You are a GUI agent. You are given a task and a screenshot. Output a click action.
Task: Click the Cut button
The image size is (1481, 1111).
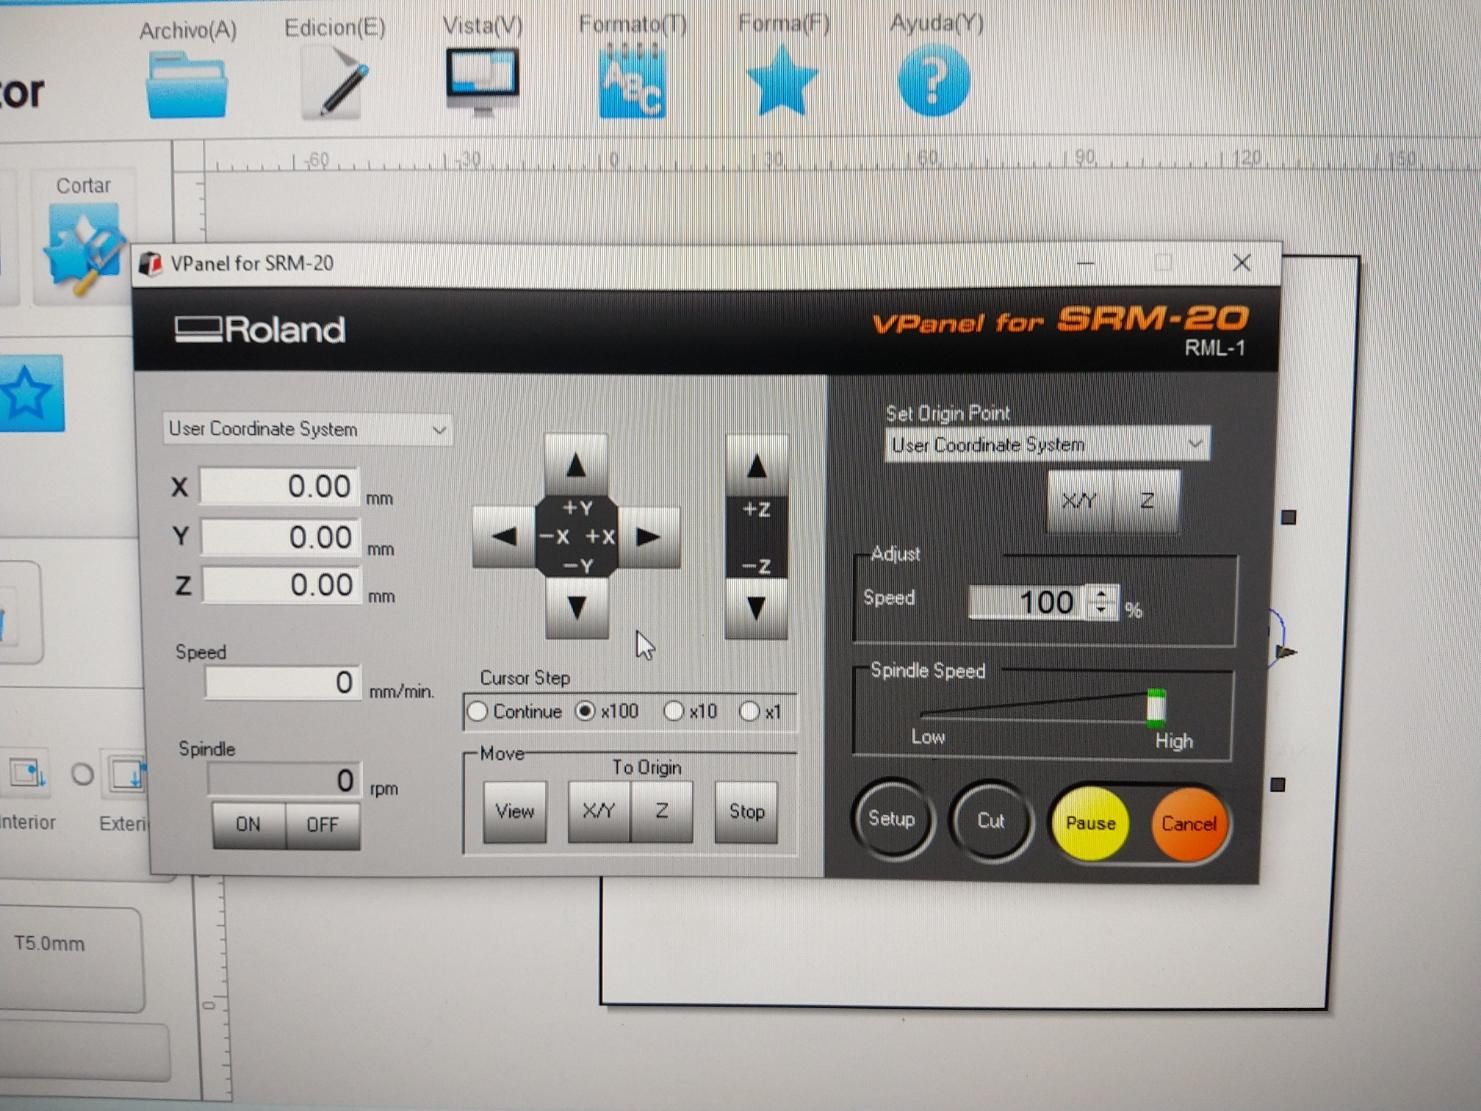991,821
